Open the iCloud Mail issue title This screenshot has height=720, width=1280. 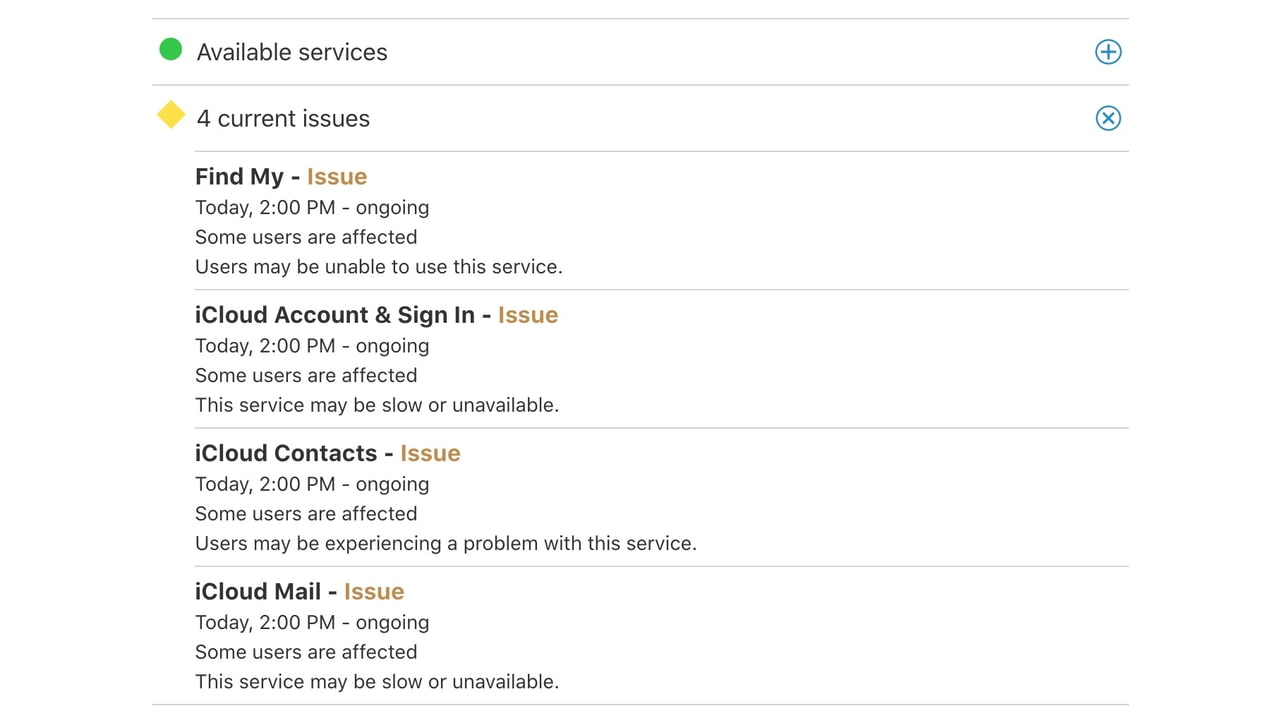[x=257, y=591]
